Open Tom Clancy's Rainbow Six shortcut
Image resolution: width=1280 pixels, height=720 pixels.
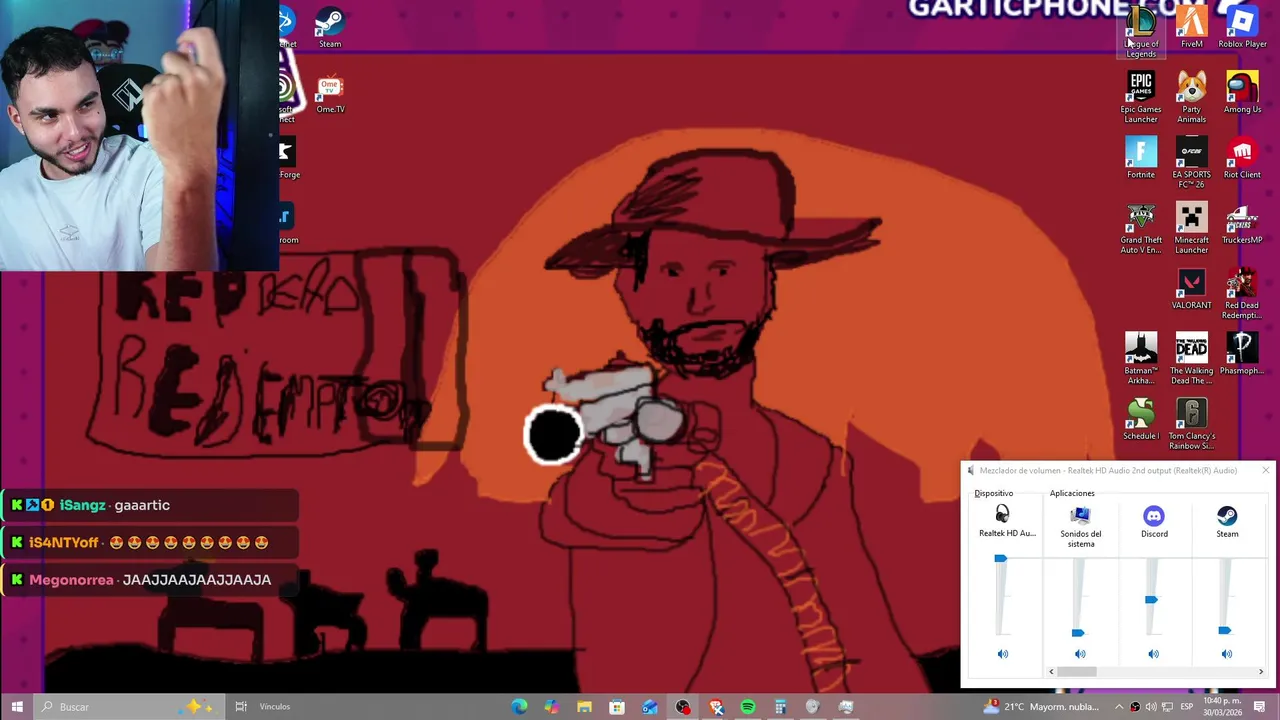tap(1191, 424)
